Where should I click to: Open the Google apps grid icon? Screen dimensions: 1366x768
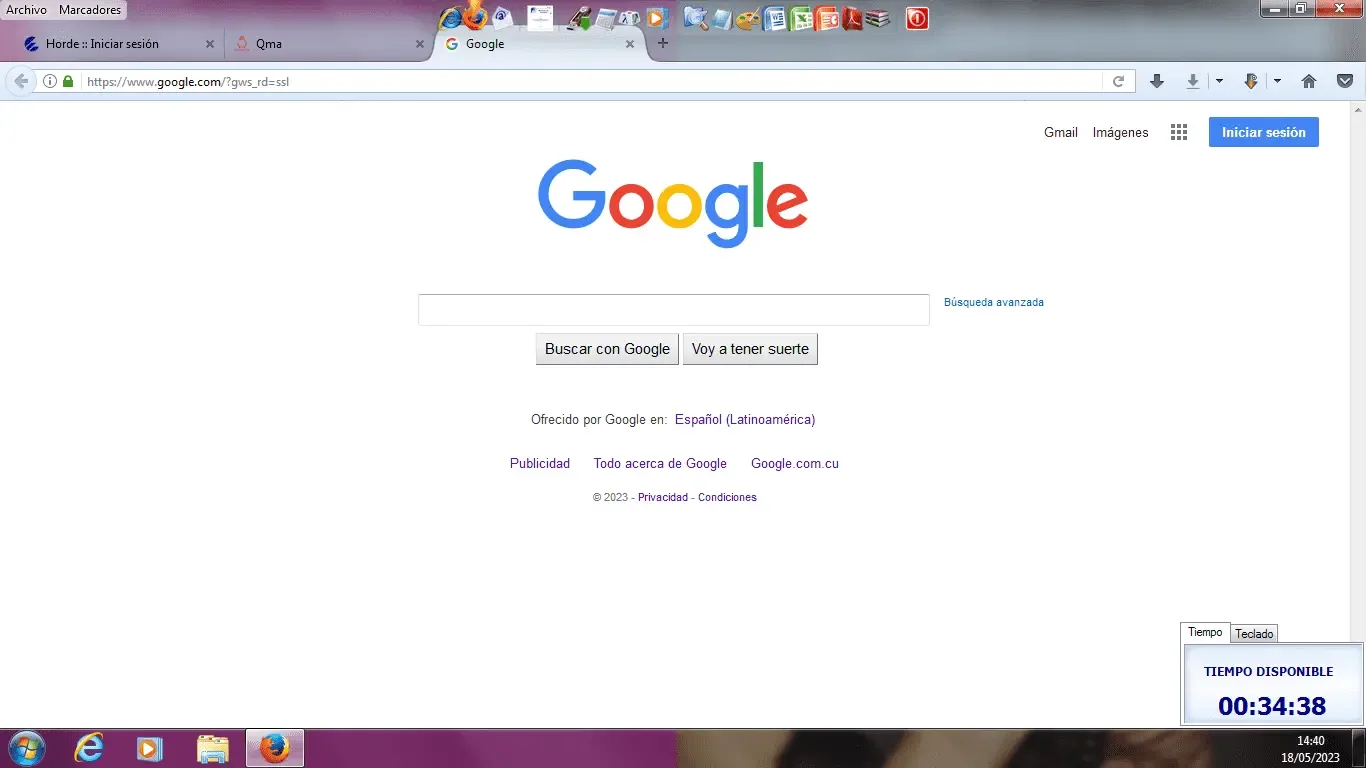click(x=1179, y=132)
